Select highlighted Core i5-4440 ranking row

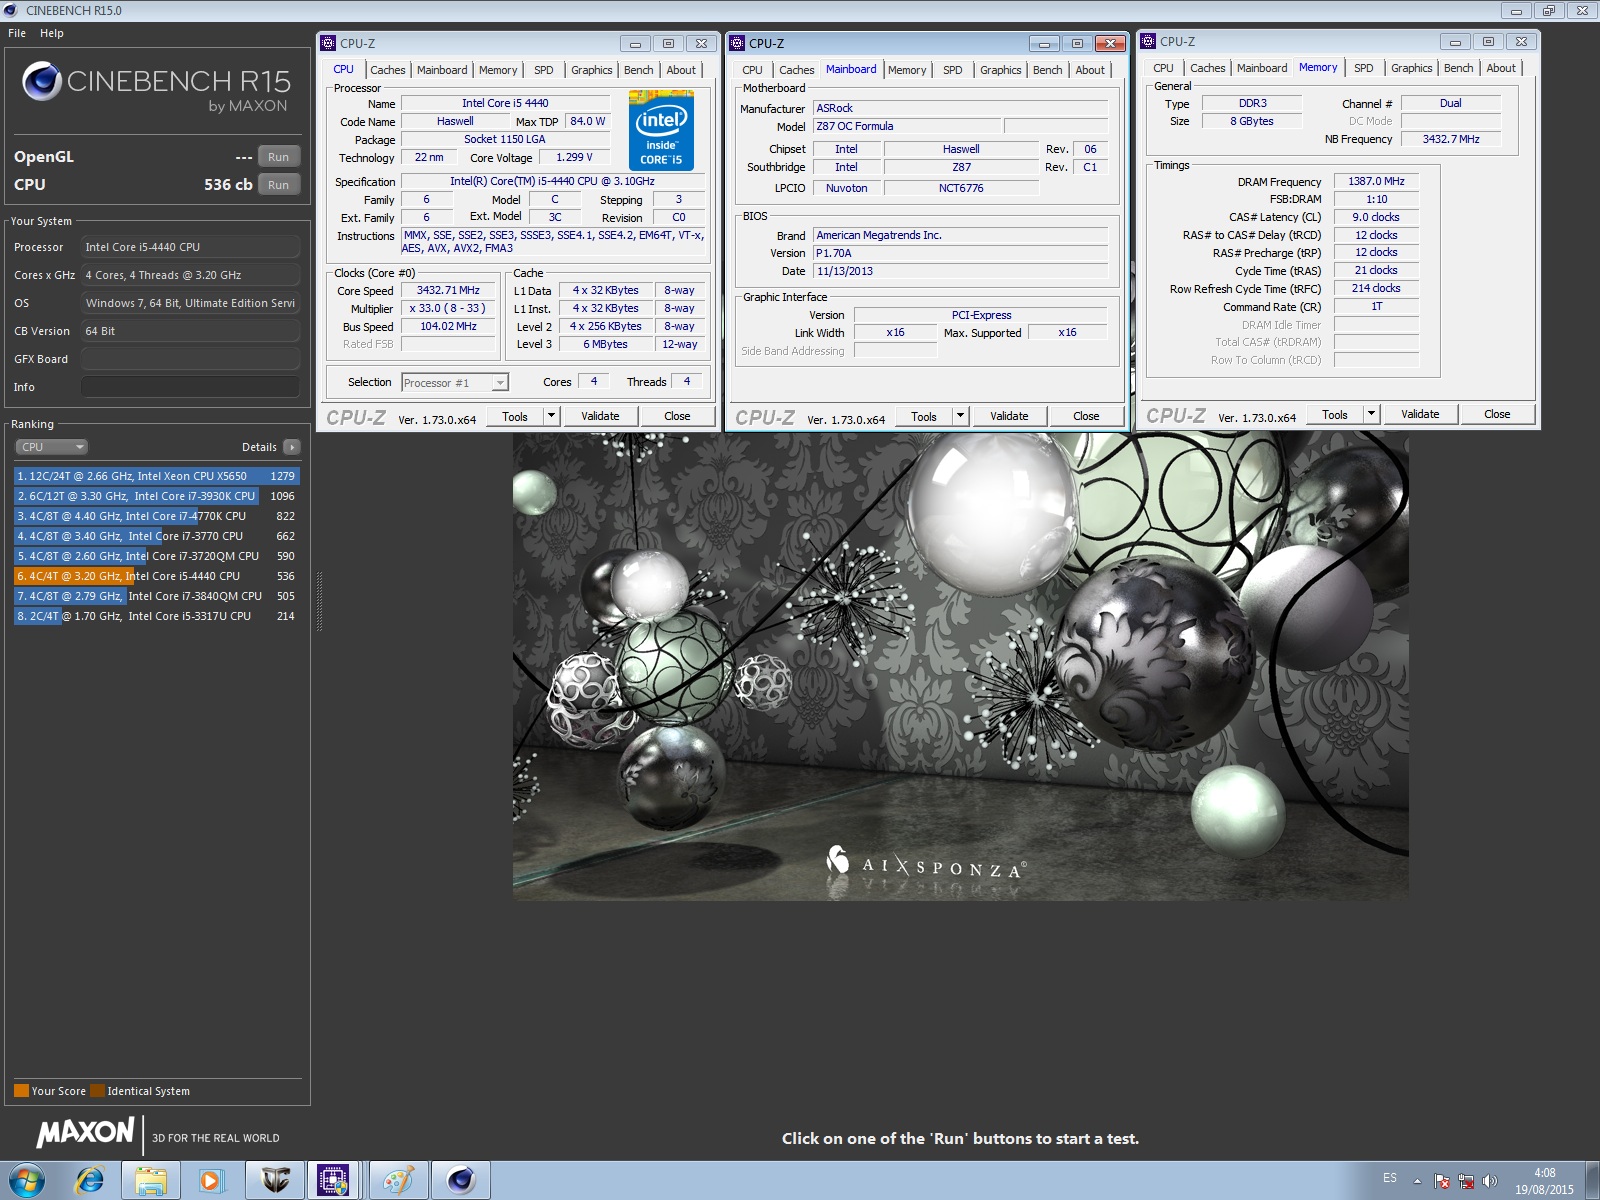(x=157, y=576)
